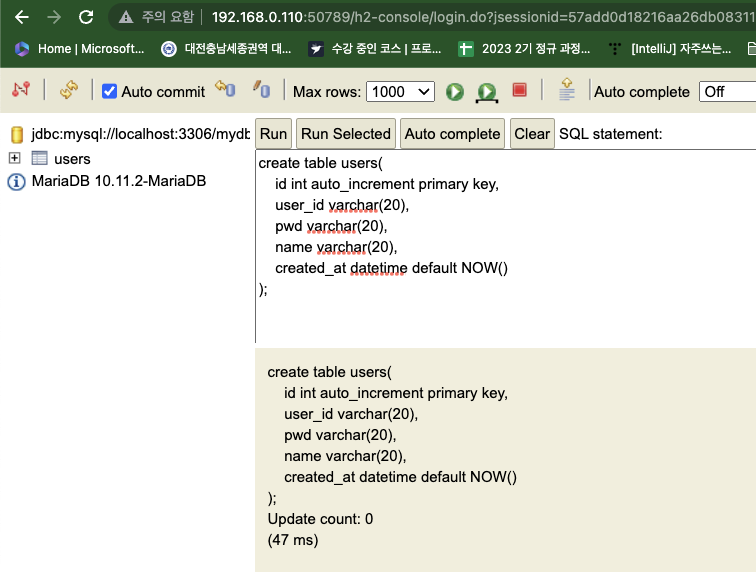The height and width of the screenshot is (572, 756).
Task: Open Home | Microsoft bookmark
Action: click(80, 49)
